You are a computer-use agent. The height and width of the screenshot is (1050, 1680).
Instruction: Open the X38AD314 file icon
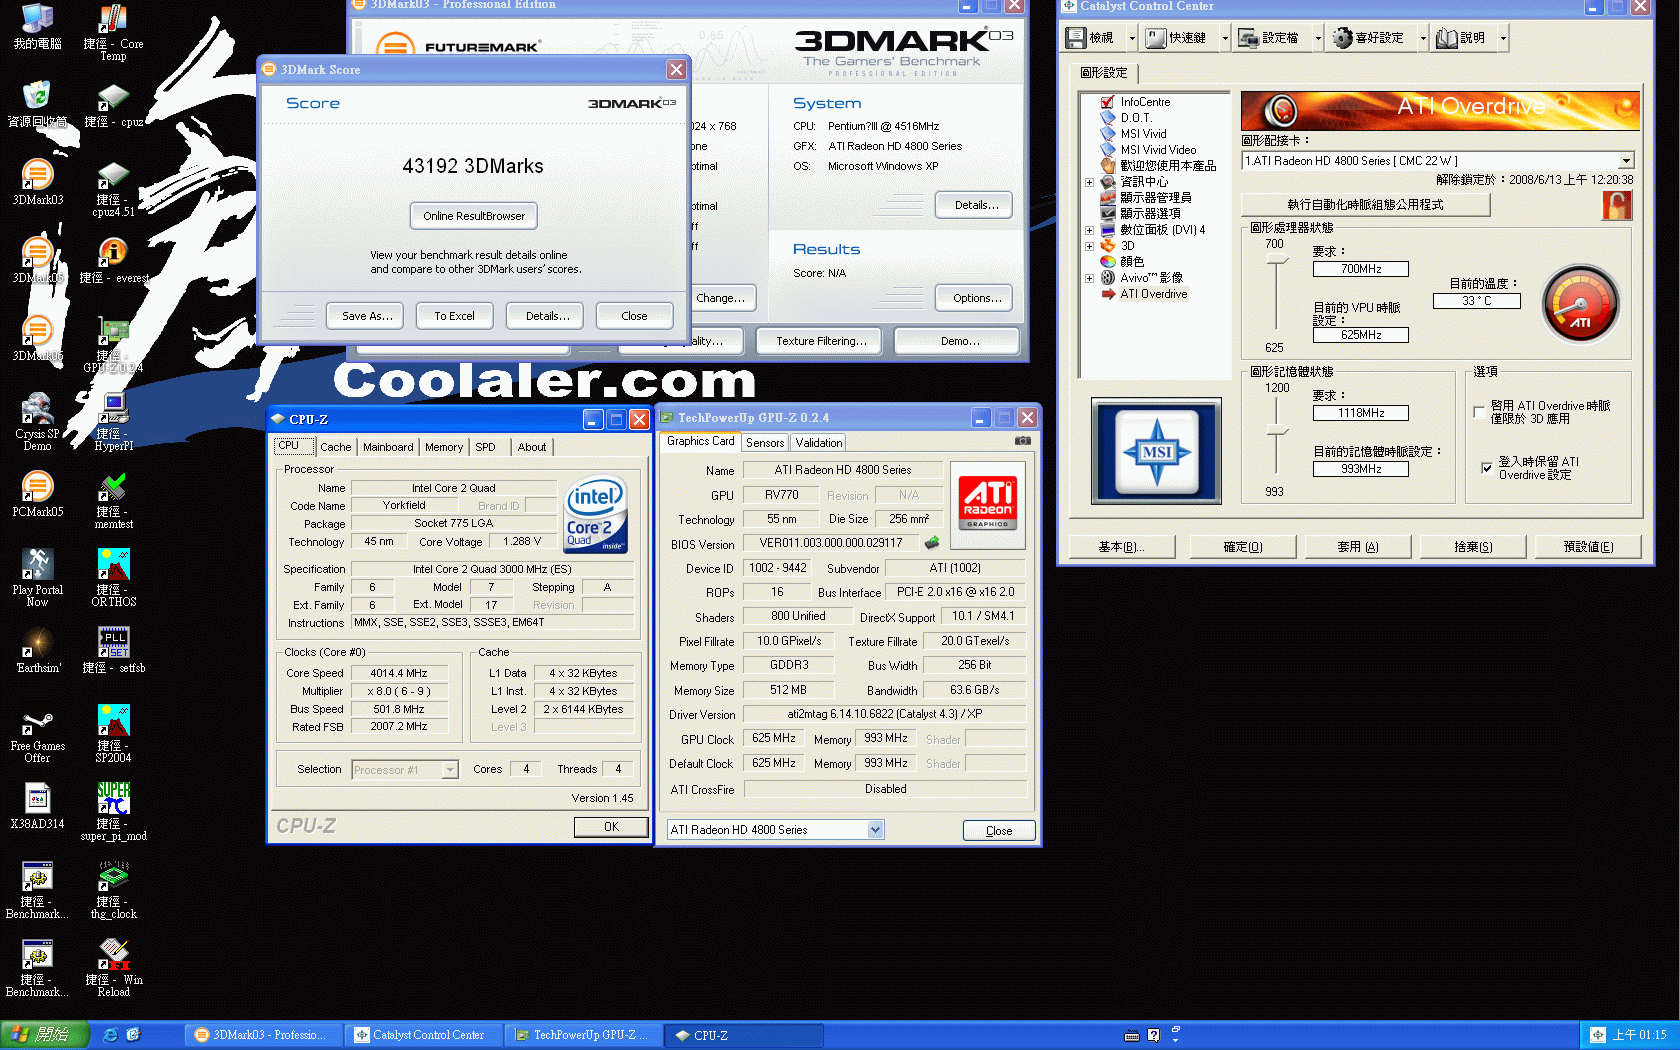(x=37, y=805)
